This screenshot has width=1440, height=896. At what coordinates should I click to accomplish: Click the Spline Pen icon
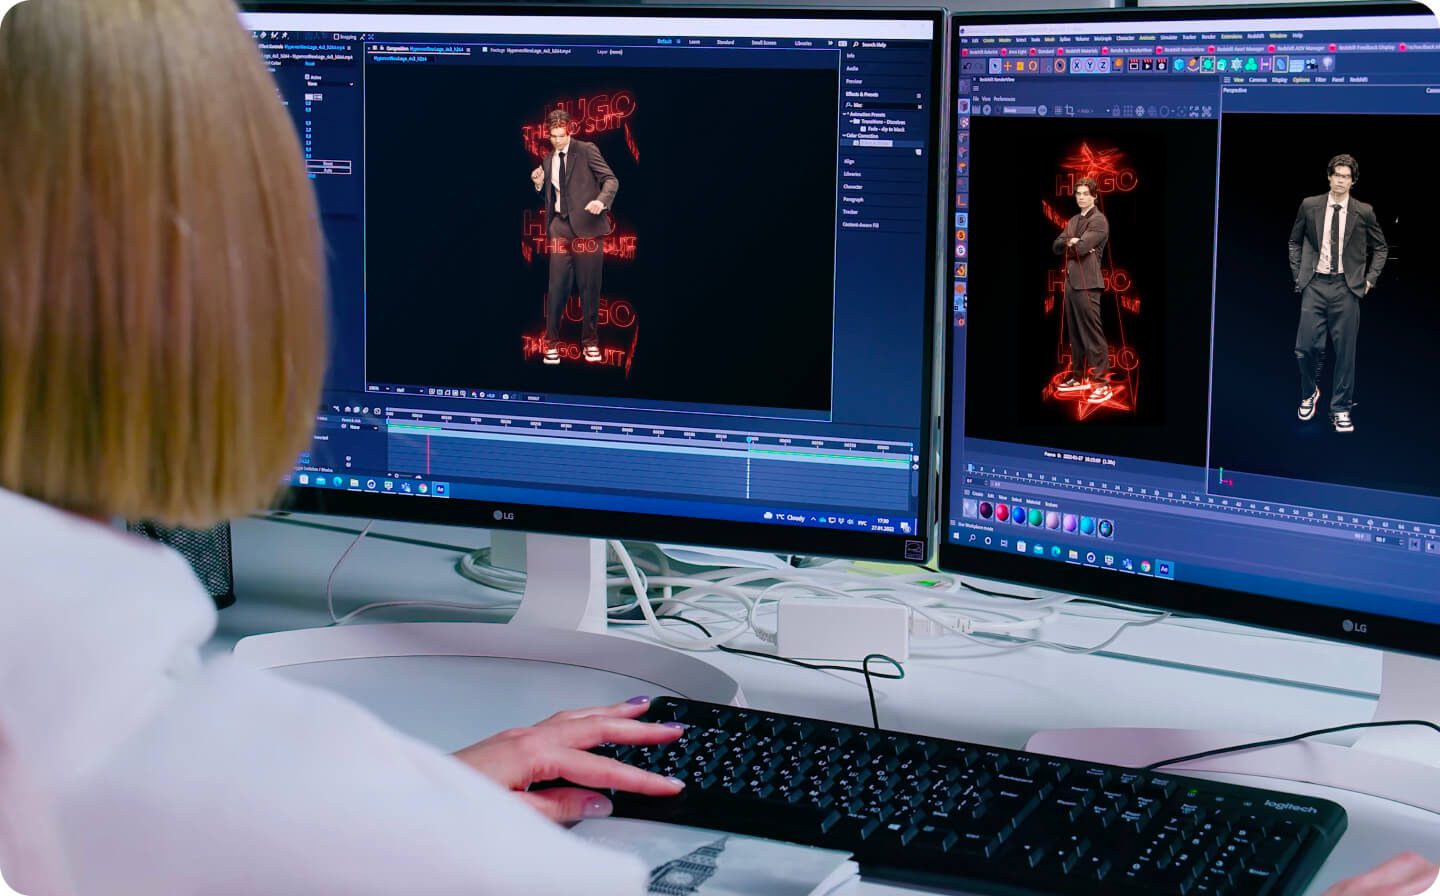click(x=1194, y=65)
